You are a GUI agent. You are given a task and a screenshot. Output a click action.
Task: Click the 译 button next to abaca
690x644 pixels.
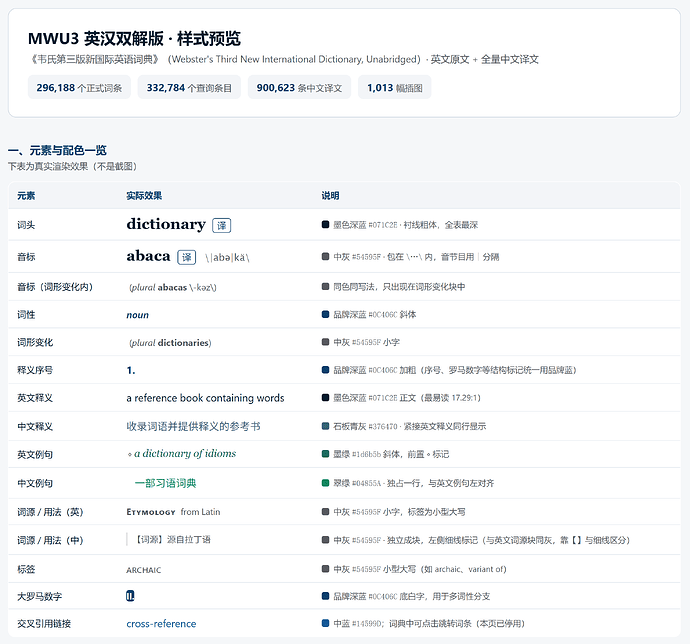click(187, 257)
